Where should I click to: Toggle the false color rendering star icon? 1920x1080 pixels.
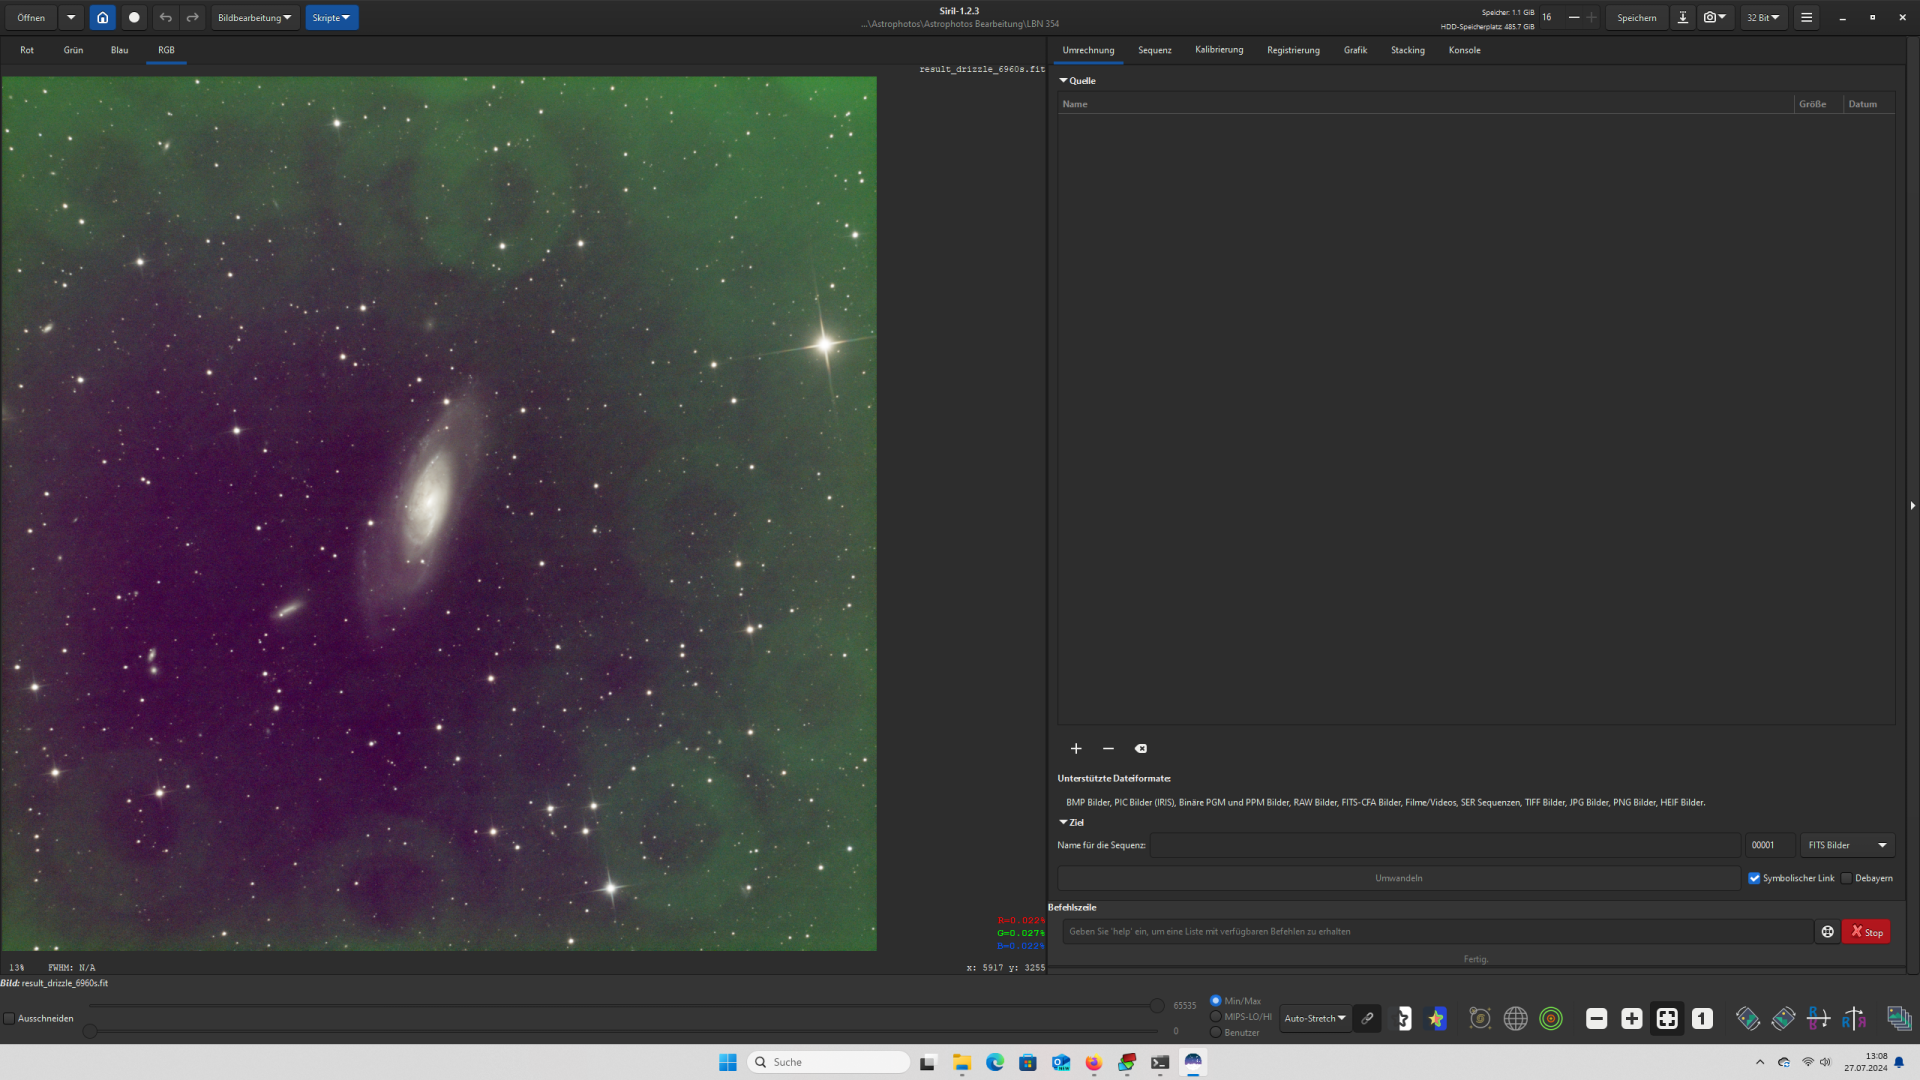pos(1437,1018)
